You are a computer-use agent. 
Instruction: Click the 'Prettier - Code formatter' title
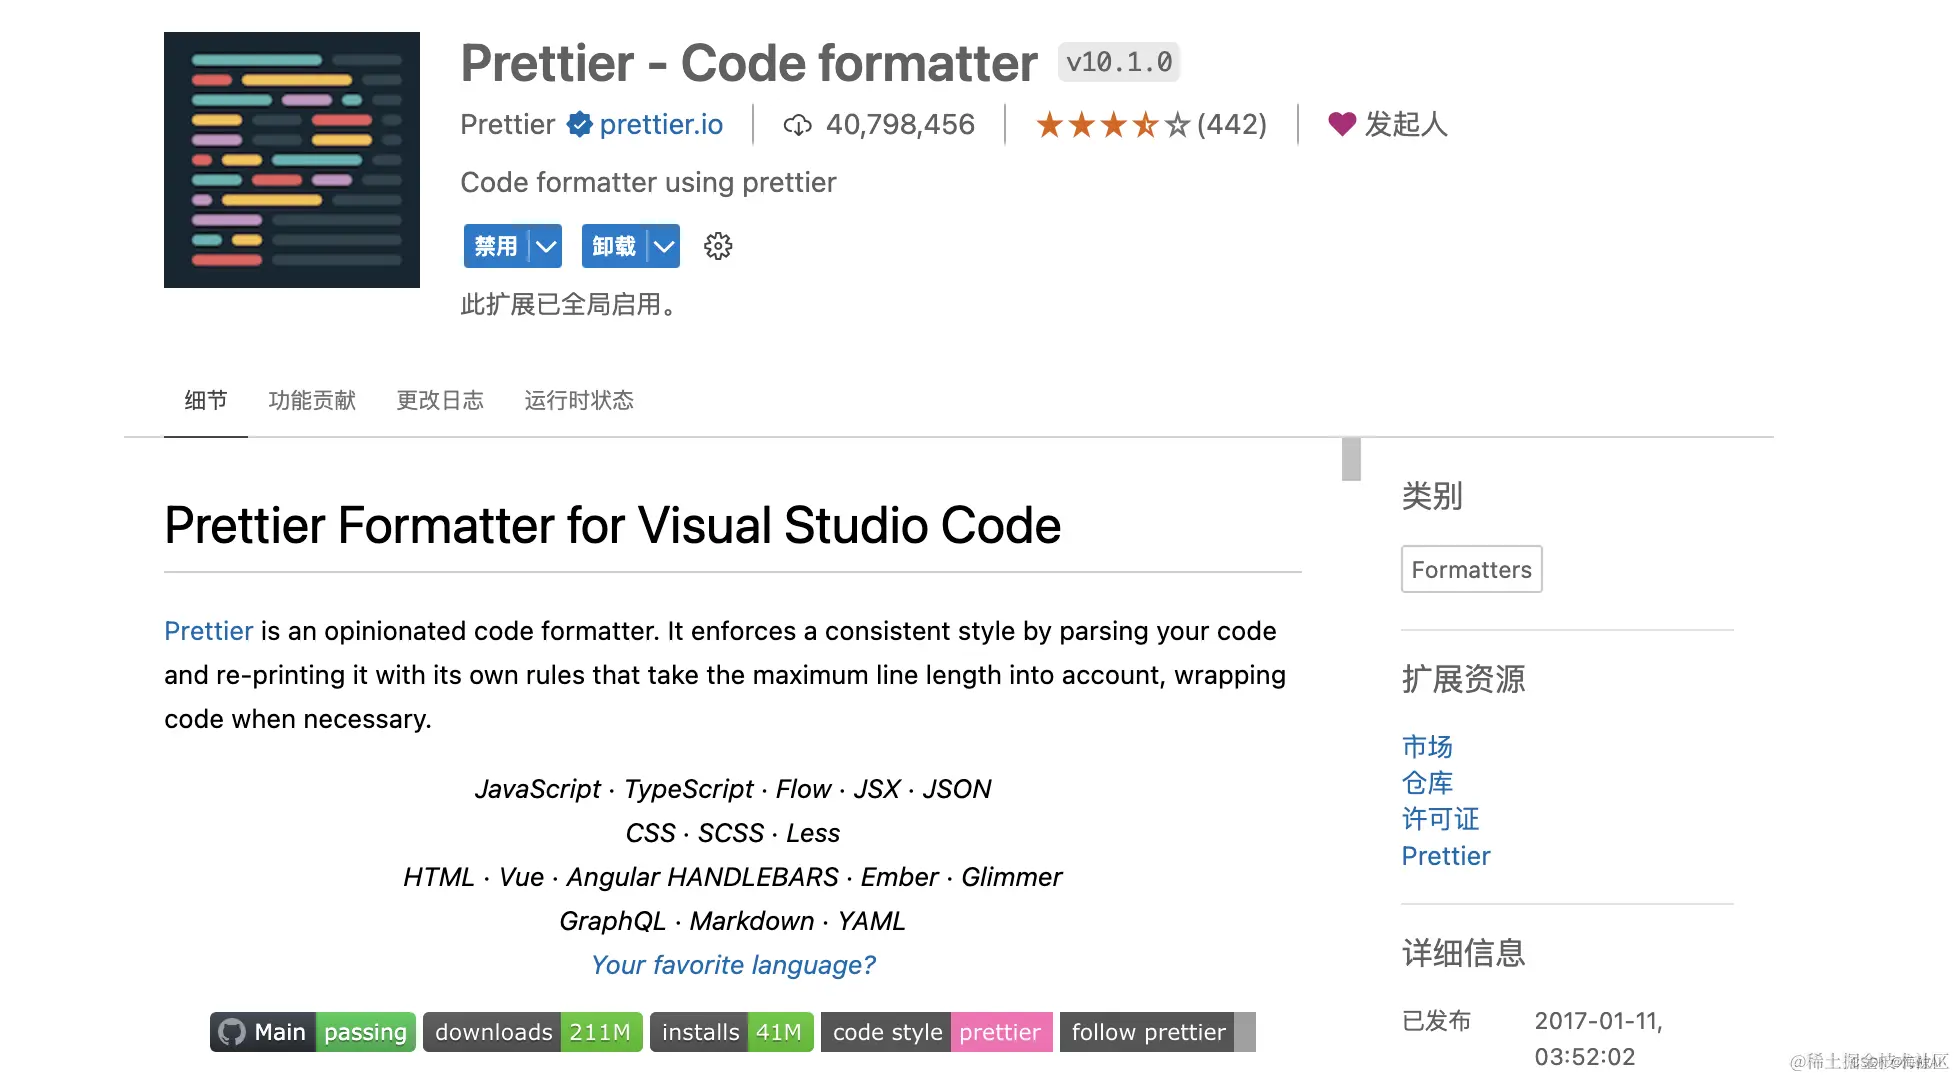pos(748,63)
